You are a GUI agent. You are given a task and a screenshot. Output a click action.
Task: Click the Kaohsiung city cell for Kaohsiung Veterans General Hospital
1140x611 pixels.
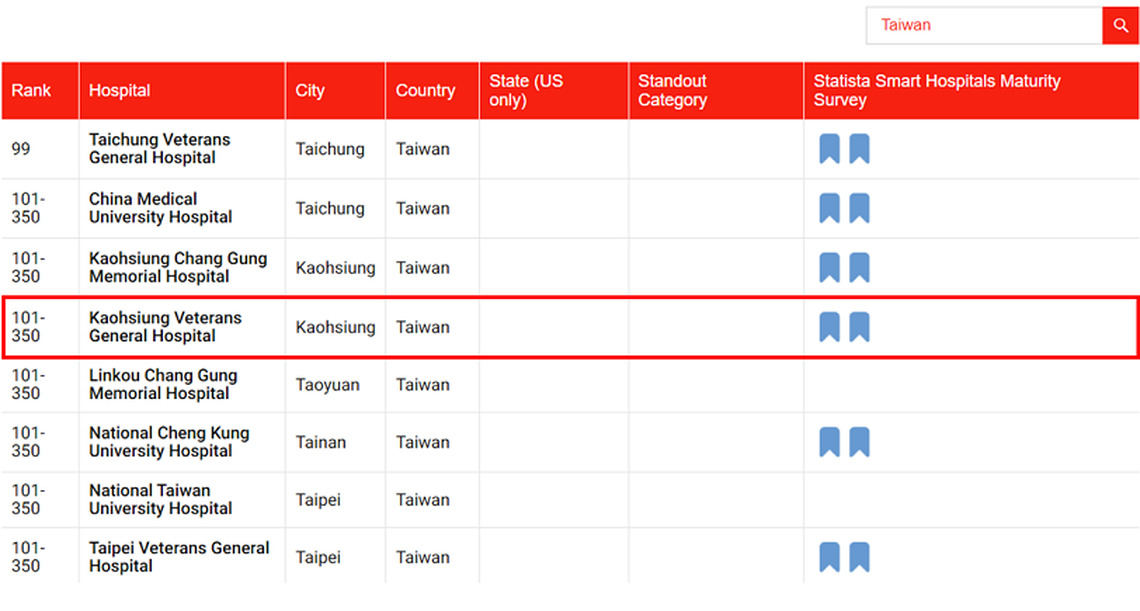335,327
